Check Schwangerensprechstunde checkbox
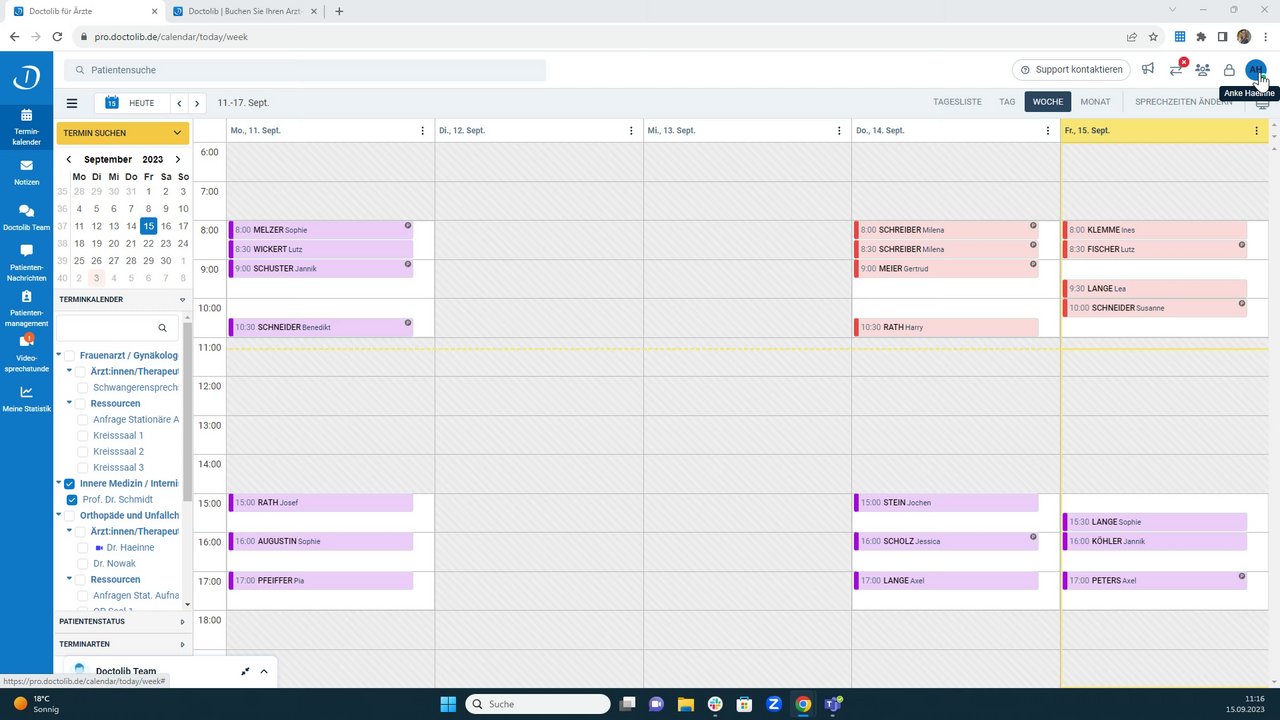The image size is (1280, 720). click(x=83, y=387)
